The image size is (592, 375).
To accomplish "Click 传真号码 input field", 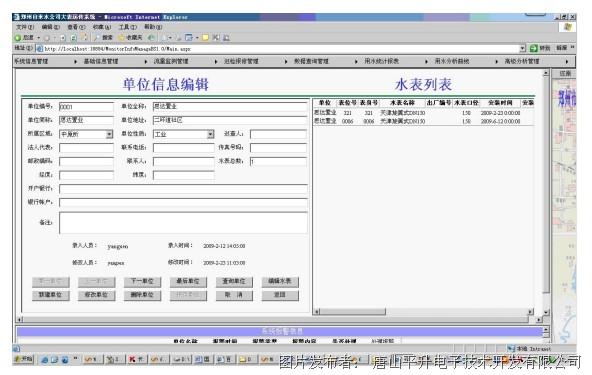I will click(x=278, y=148).
